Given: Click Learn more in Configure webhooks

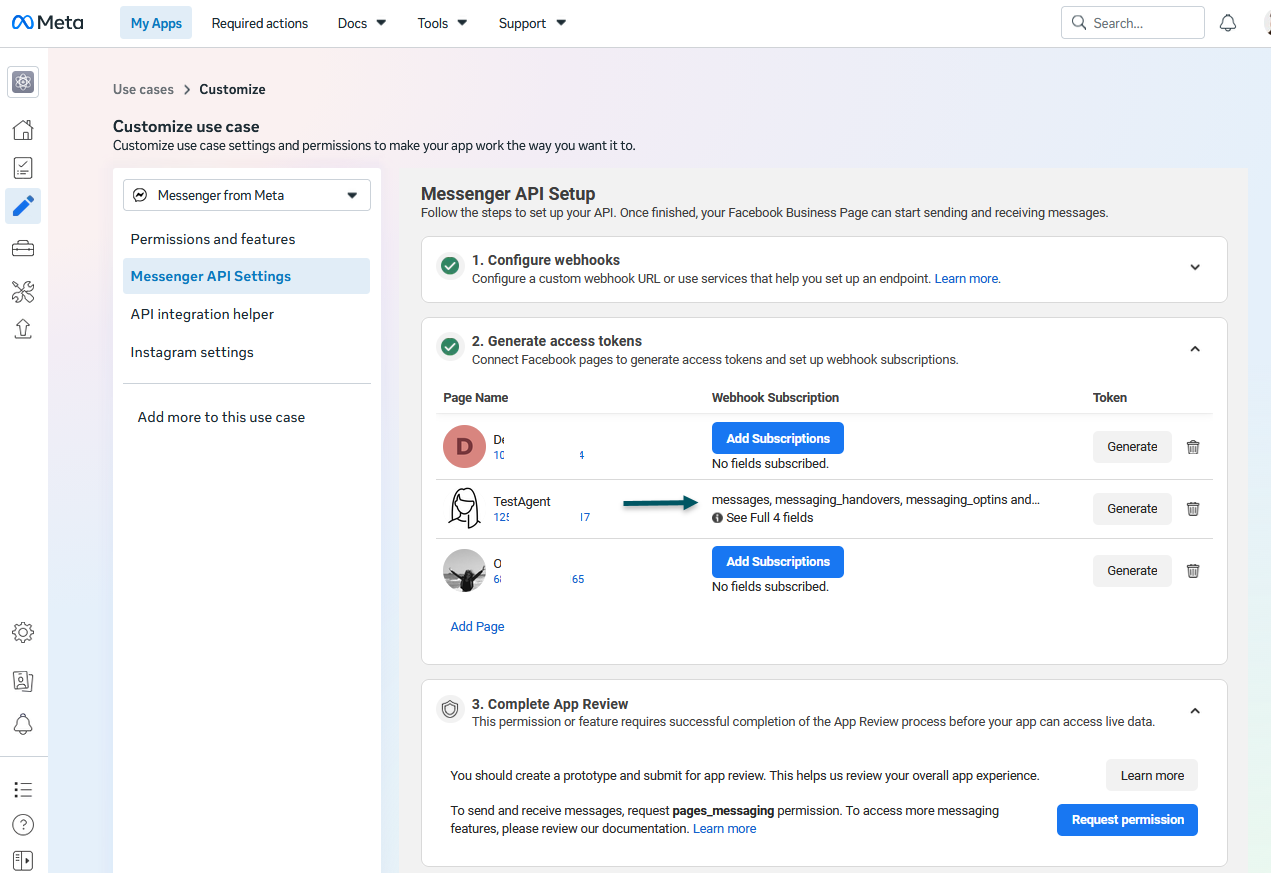Looking at the screenshot, I should coord(967,279).
